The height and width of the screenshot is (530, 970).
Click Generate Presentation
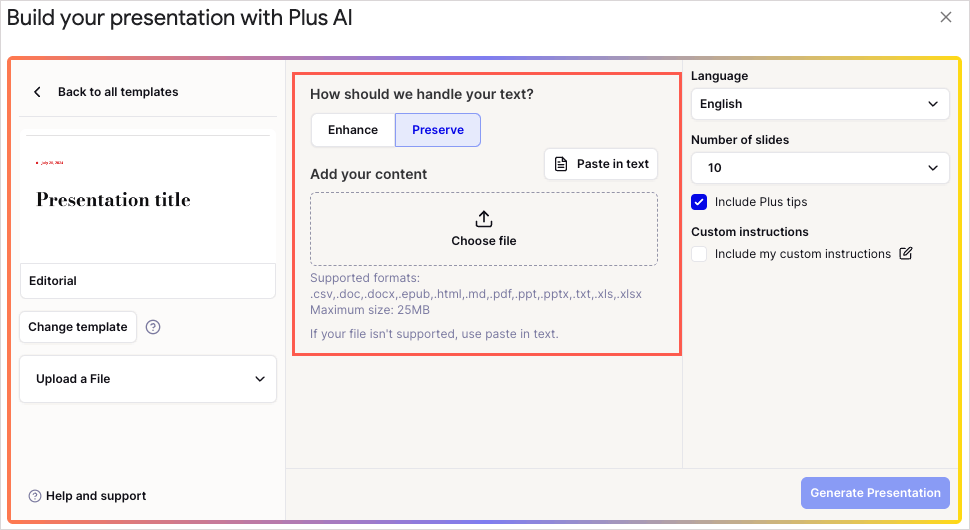[875, 493]
